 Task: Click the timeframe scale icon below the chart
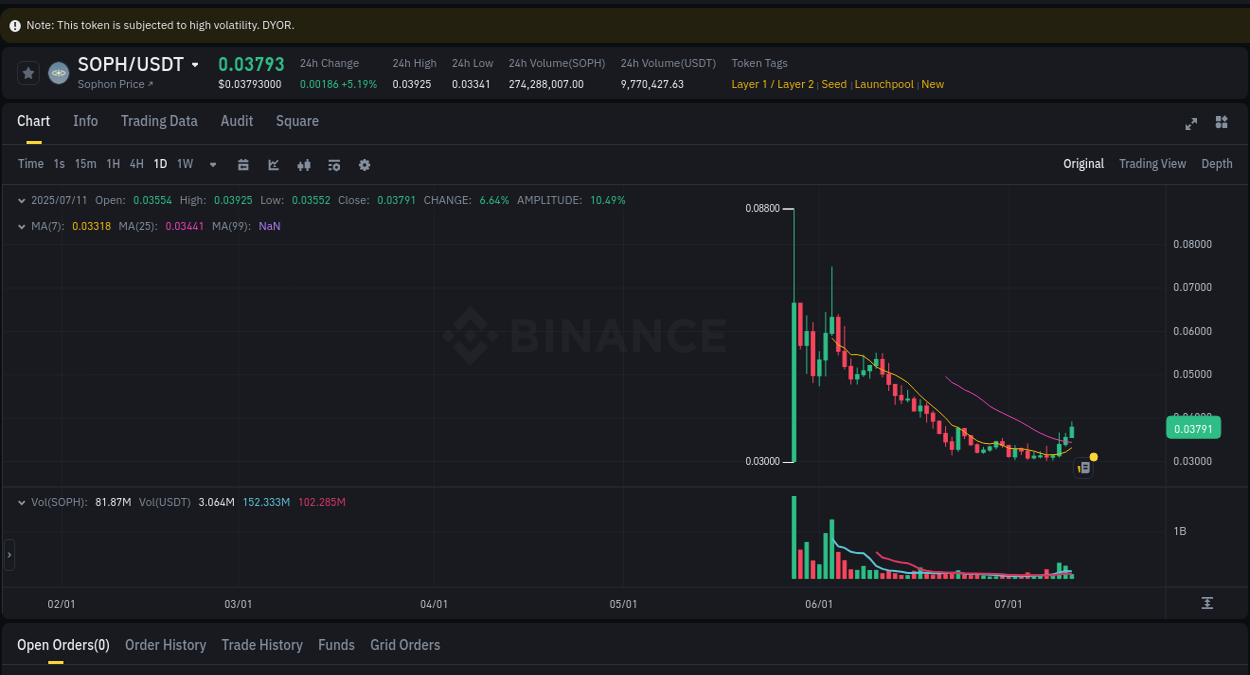[x=1207, y=603]
